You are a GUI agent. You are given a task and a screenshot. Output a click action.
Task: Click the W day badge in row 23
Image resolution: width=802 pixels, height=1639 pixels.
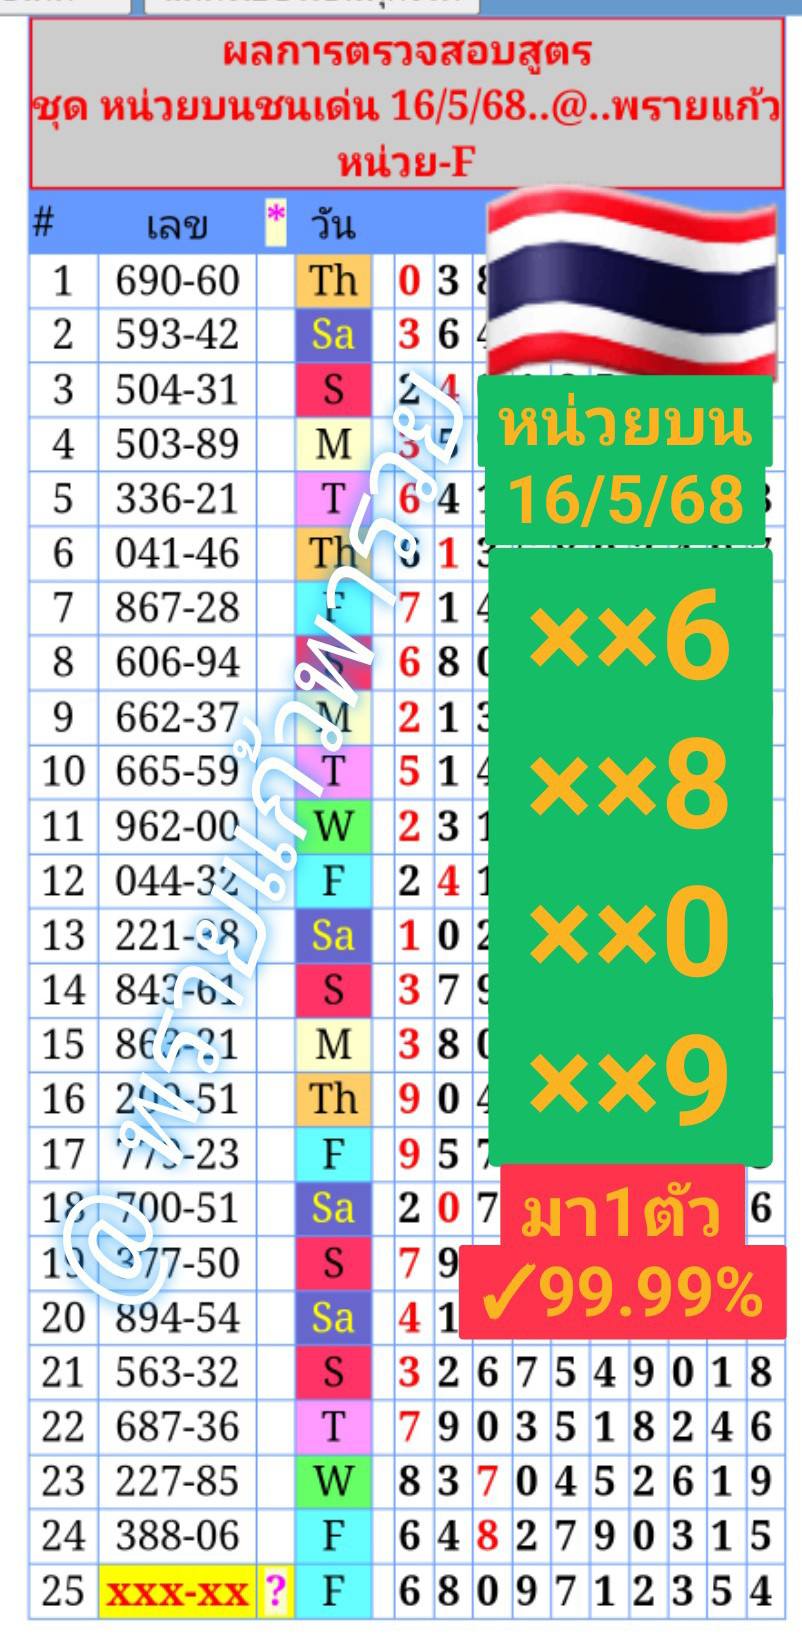[x=333, y=1481]
